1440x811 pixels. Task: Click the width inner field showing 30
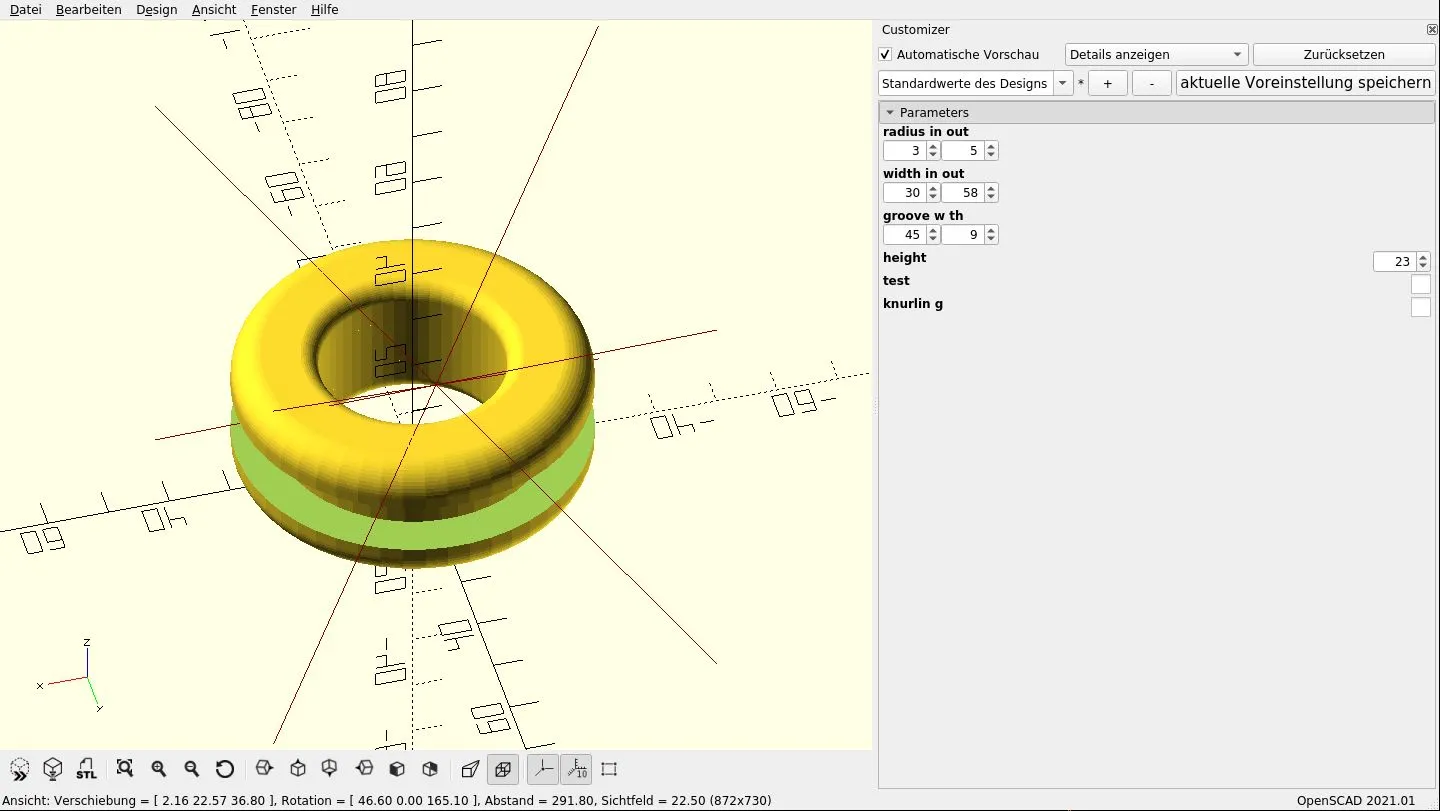[905, 193]
